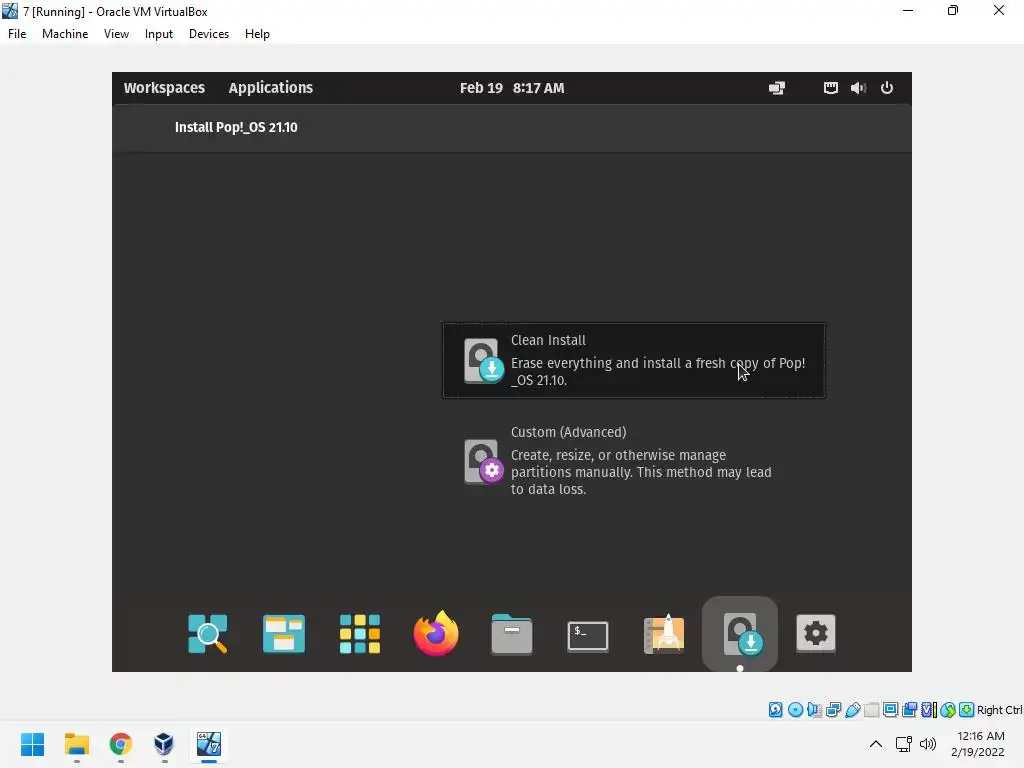Open the power menu icon in top bar
This screenshot has width=1024, height=768.
point(886,88)
